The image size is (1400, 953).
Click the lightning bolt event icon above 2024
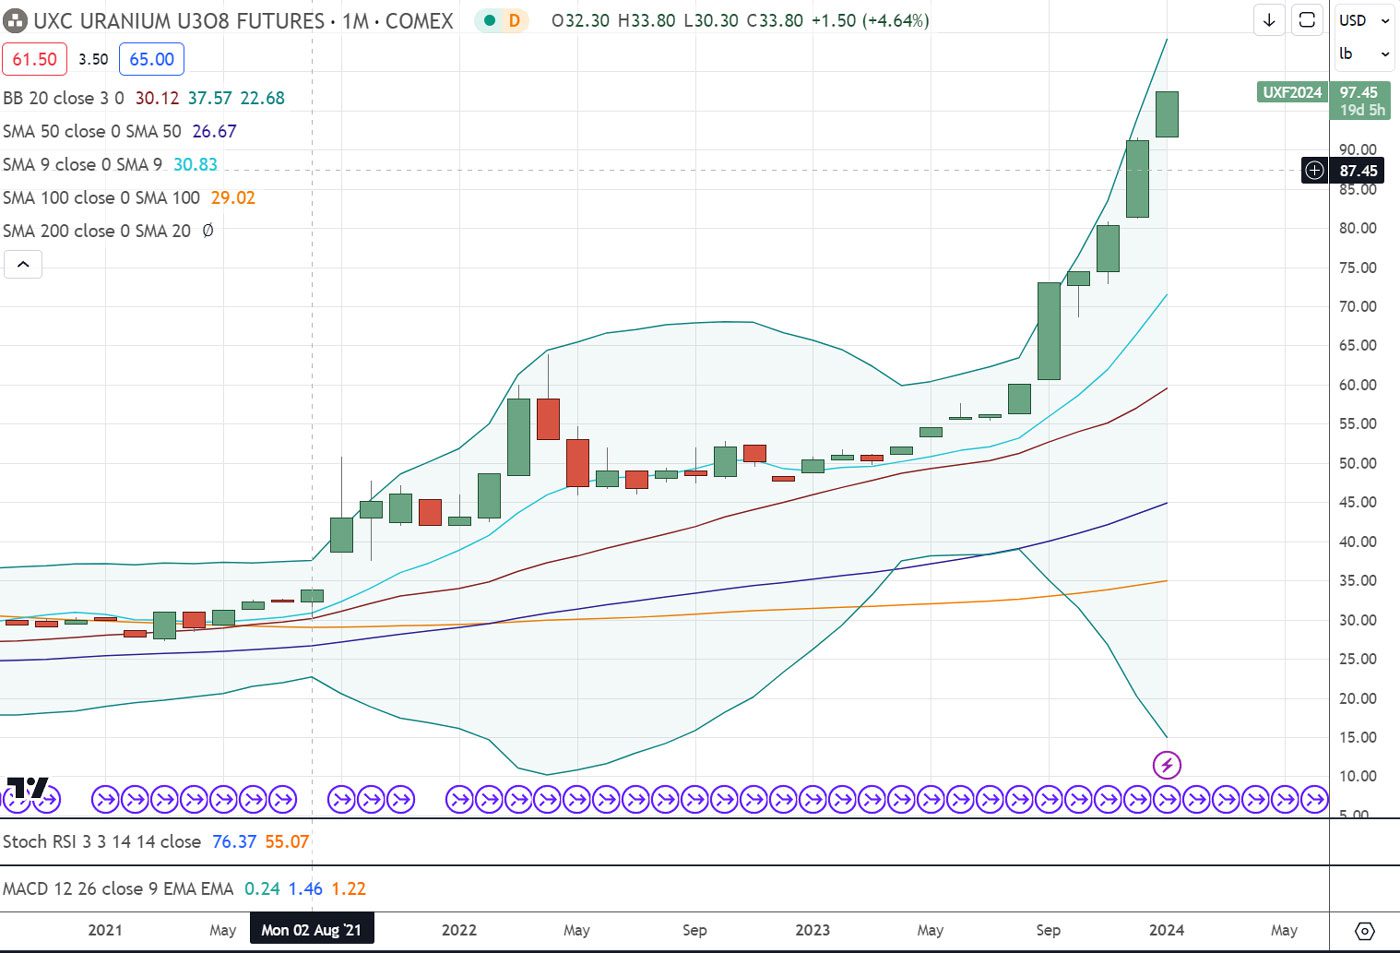[1167, 765]
